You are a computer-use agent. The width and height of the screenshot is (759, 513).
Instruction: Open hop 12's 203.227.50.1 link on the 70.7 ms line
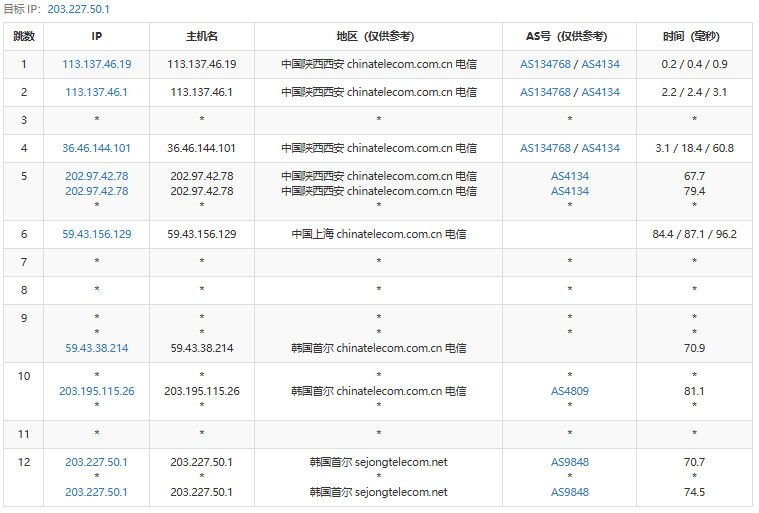coord(97,462)
